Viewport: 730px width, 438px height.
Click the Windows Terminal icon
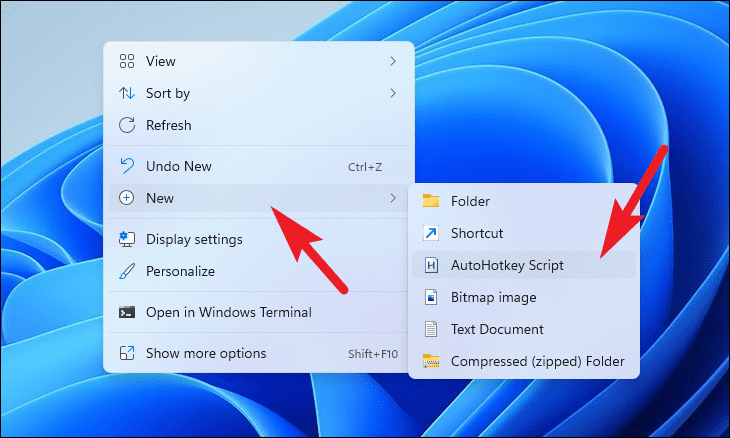[127, 312]
